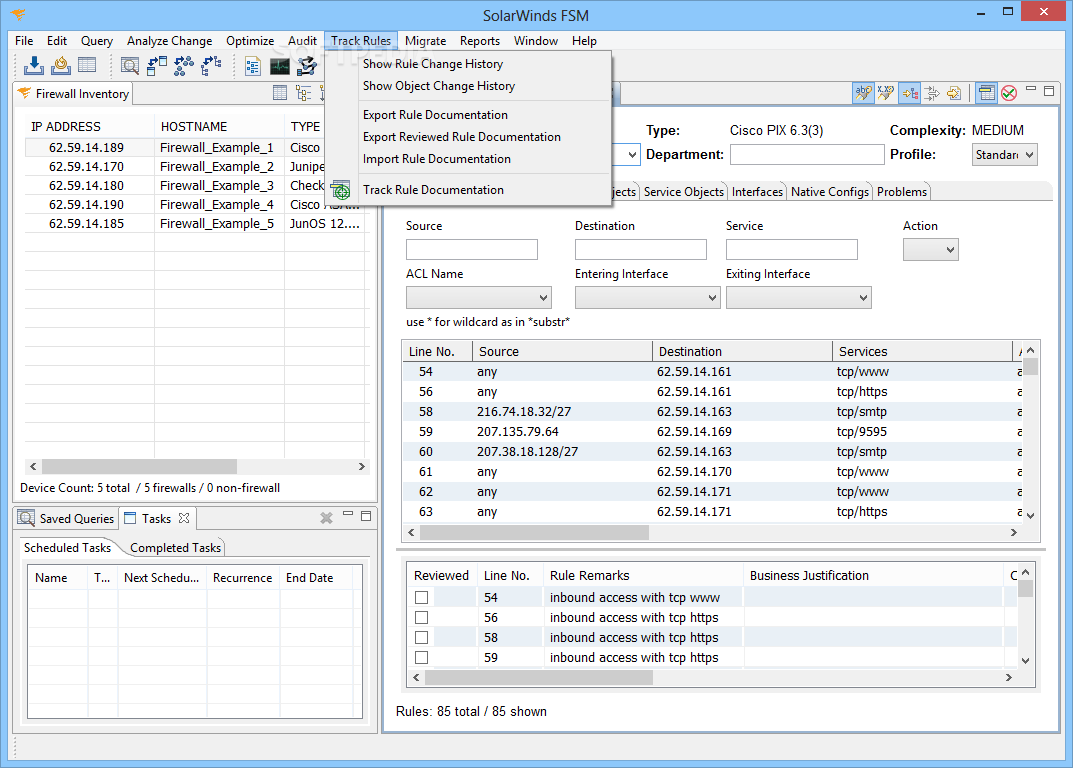Click the packet path trace toolbar icon

coord(307,66)
